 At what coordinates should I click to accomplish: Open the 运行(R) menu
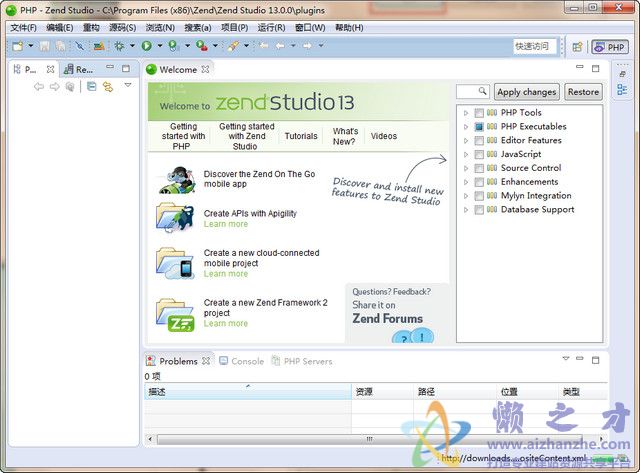pyautogui.click(x=271, y=28)
